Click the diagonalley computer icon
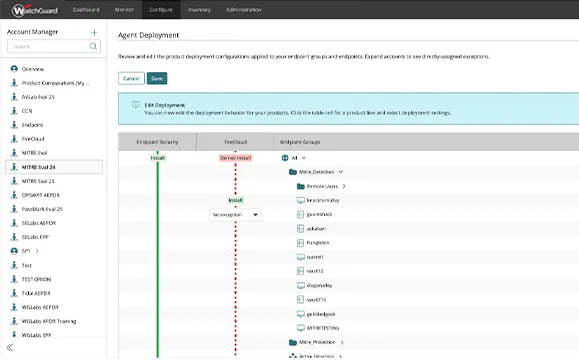 [x=301, y=285]
